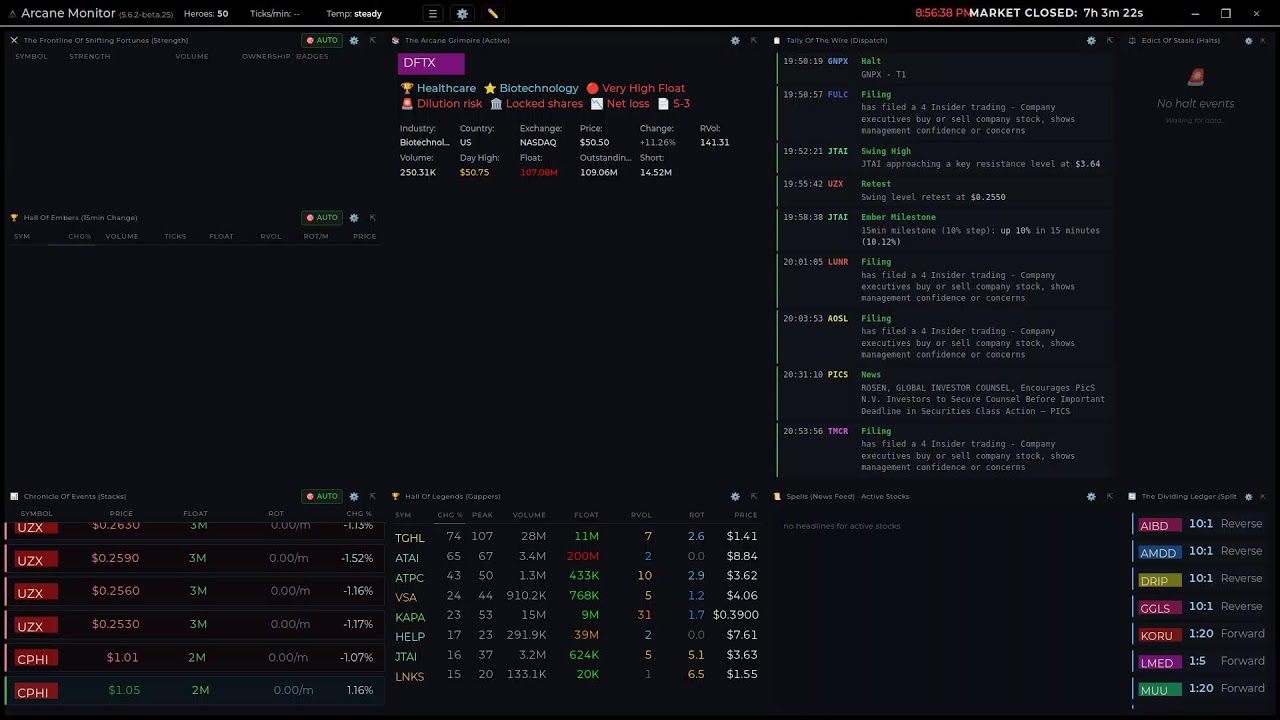Click the trophy icon of Hall Of Embers title
1280x720 pixels.
tap(14, 217)
